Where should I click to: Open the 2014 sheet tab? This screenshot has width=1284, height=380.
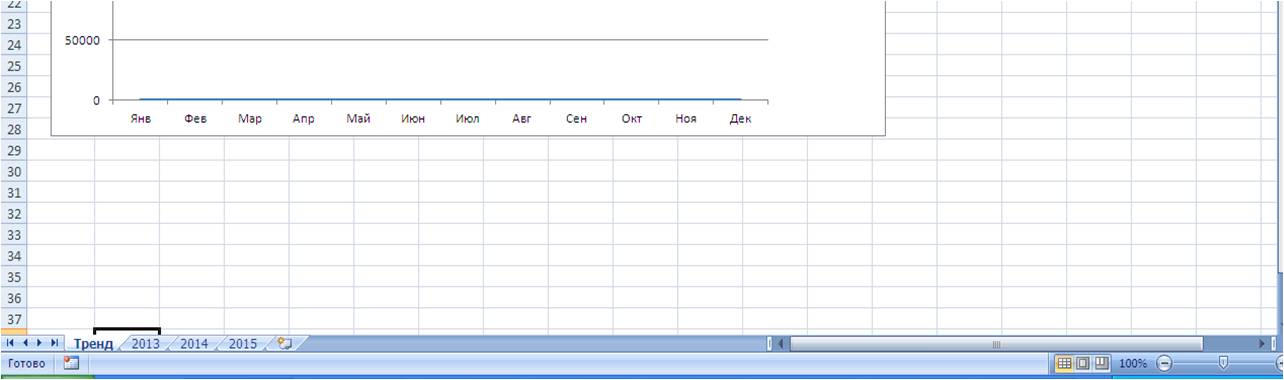[x=194, y=343]
